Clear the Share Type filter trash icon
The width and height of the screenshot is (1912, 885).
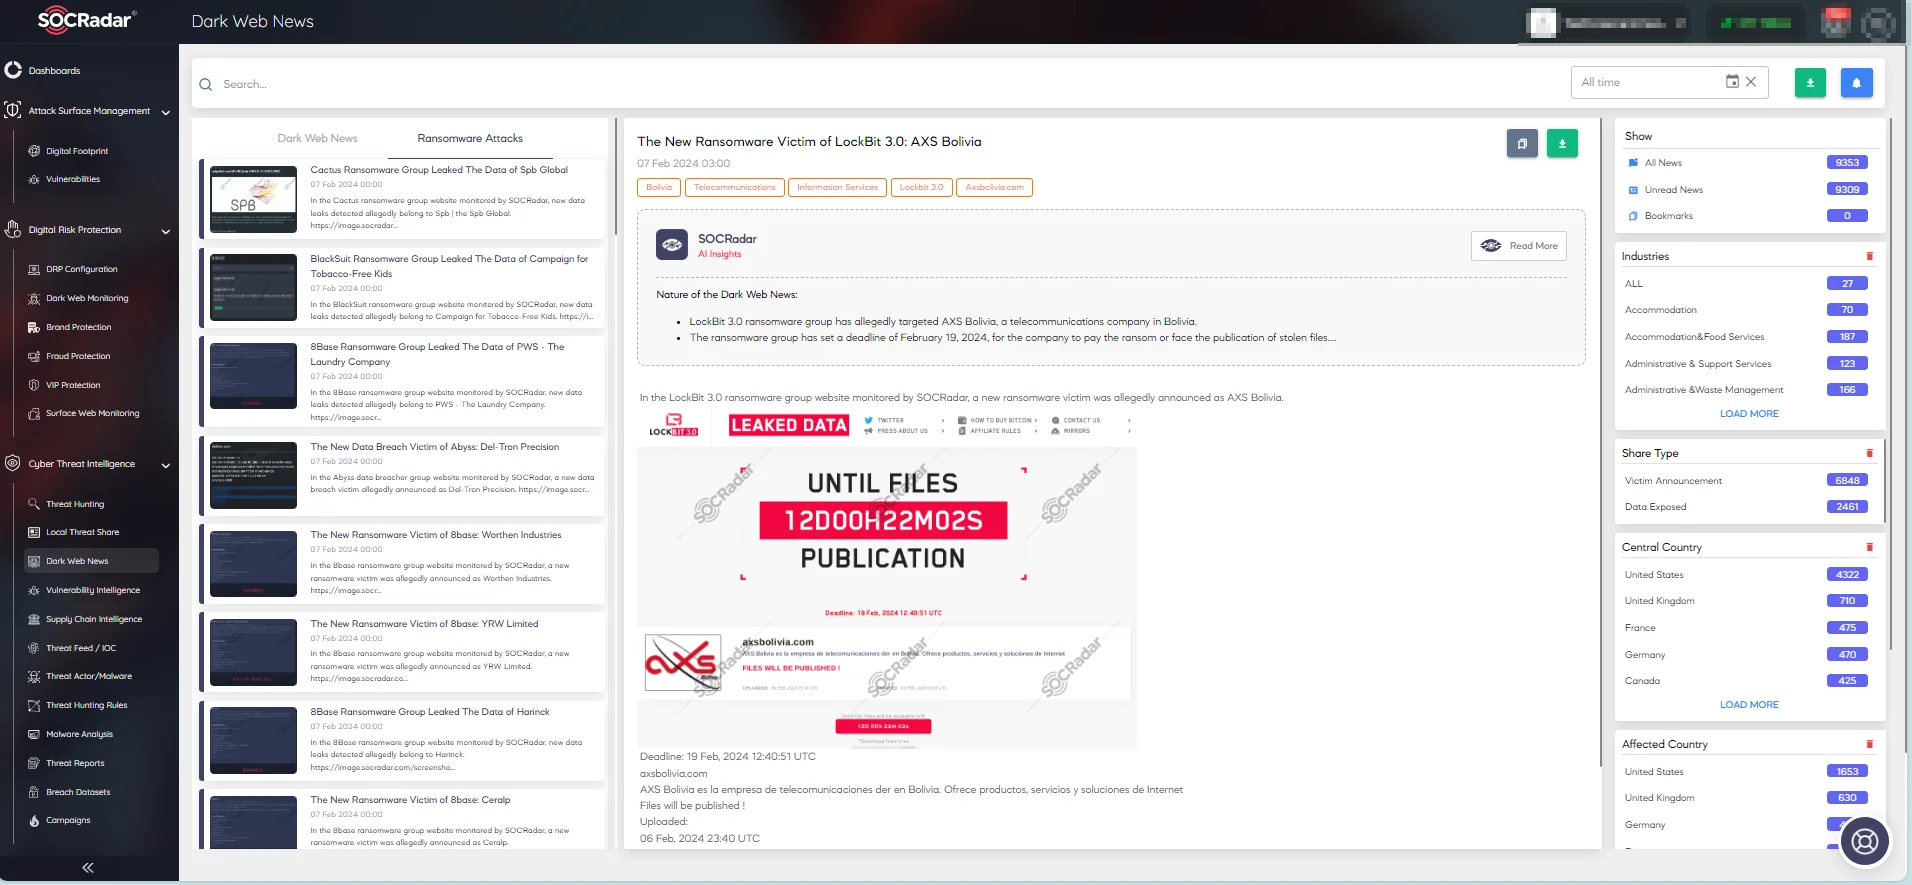coord(1869,454)
